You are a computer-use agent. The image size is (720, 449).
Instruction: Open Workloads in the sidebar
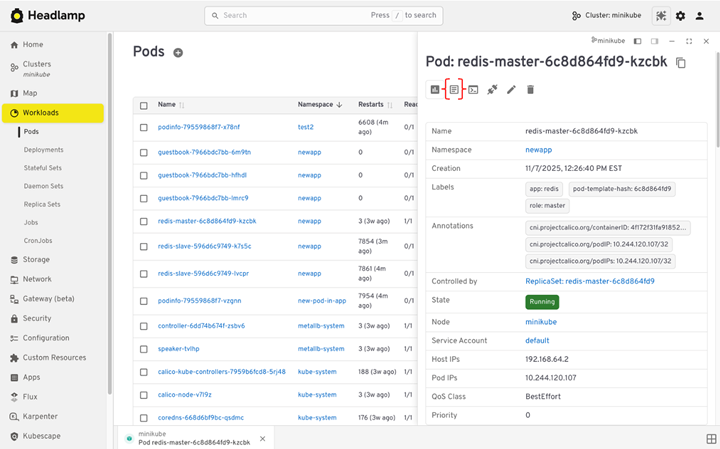[53, 113]
